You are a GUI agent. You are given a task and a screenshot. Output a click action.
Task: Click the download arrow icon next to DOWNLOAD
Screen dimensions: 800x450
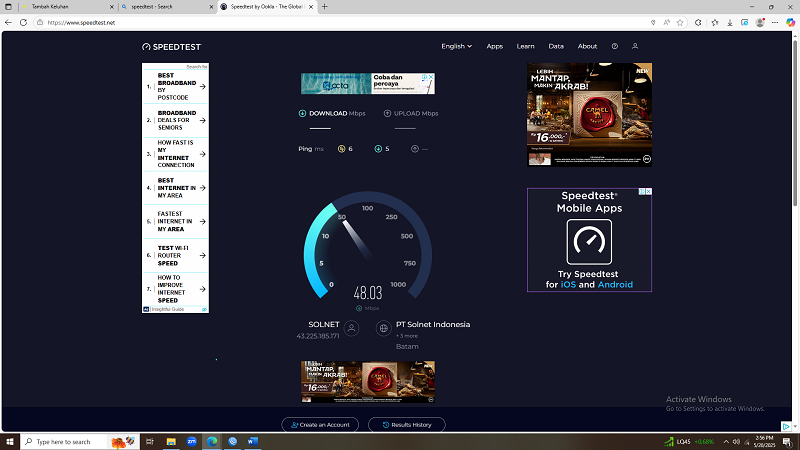coord(302,113)
